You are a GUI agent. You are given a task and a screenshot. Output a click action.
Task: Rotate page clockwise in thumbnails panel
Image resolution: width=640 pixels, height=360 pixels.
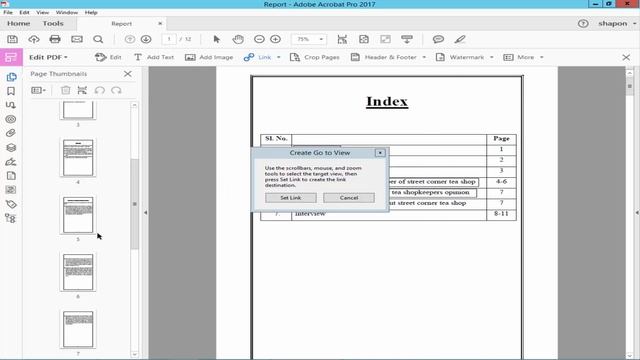click(116, 90)
